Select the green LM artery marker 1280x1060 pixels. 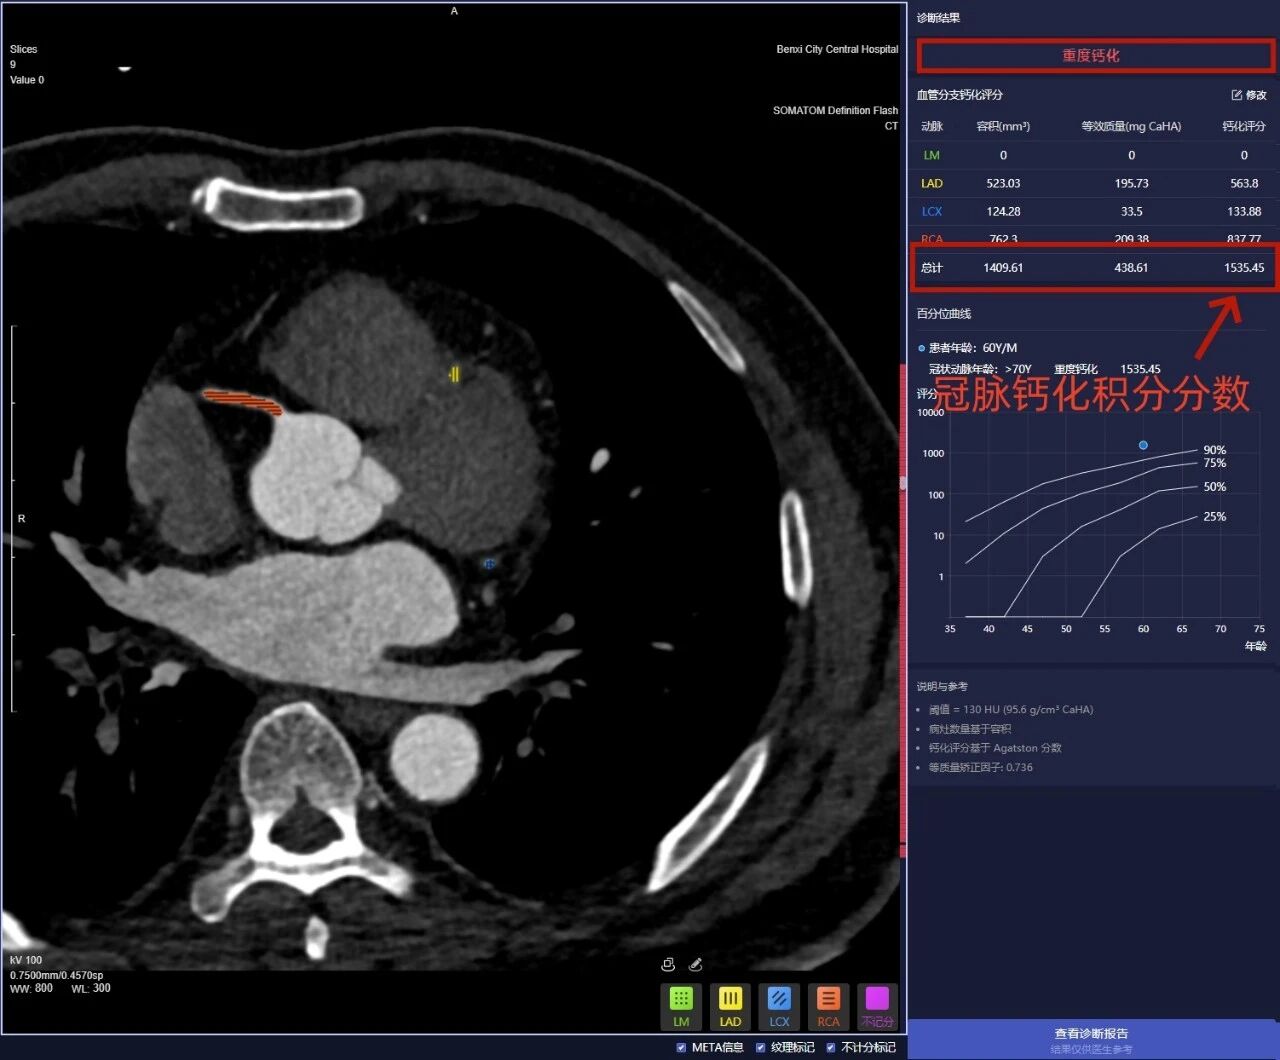[681, 1004]
